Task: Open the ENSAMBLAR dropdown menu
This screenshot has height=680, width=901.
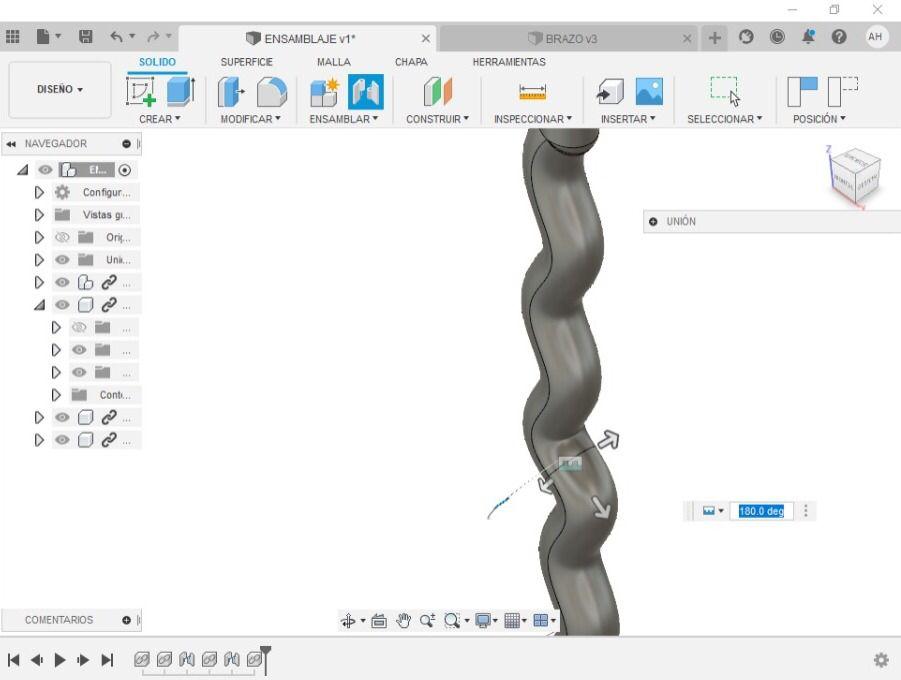Action: pyautogui.click(x=344, y=119)
